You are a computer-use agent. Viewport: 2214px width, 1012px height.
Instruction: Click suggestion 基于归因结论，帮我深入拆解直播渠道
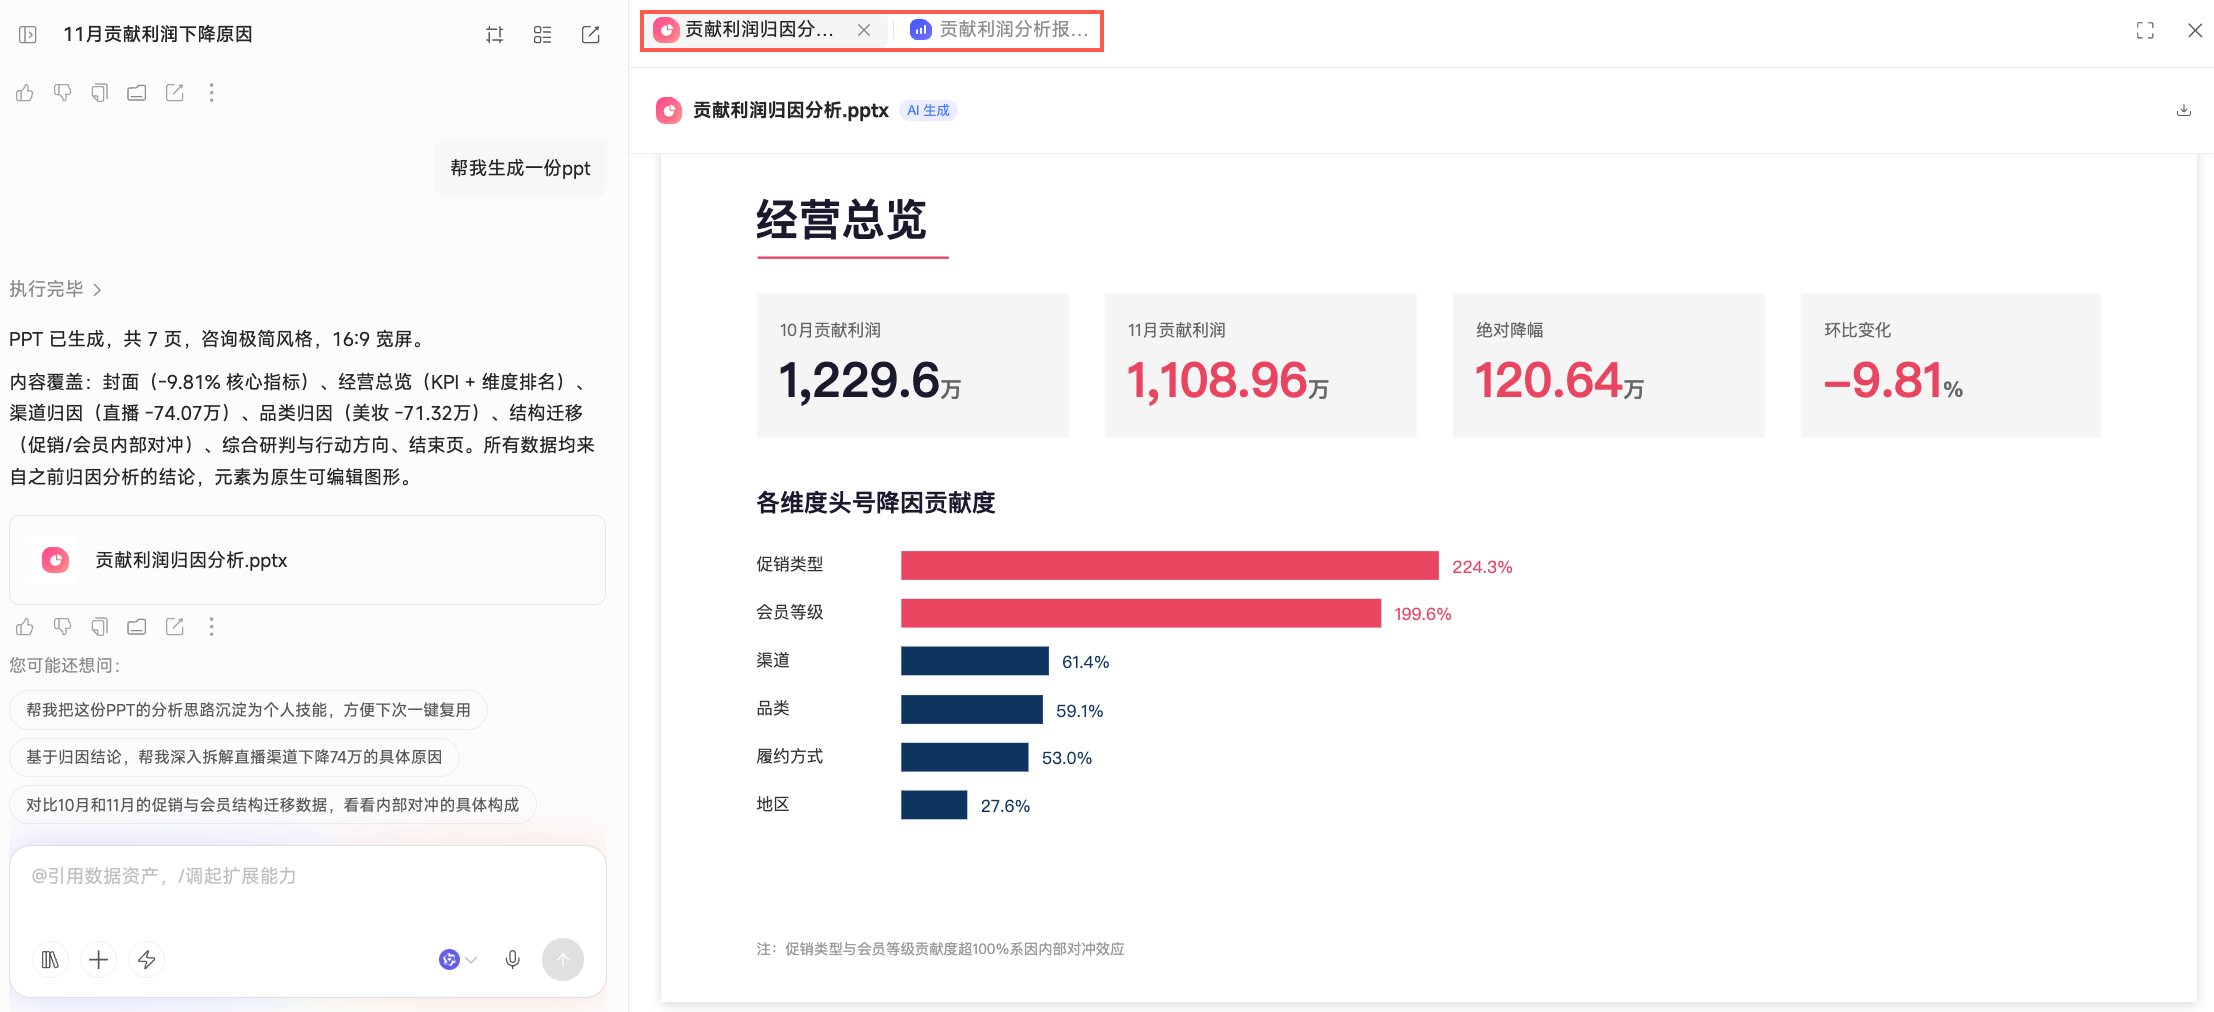pos(234,757)
